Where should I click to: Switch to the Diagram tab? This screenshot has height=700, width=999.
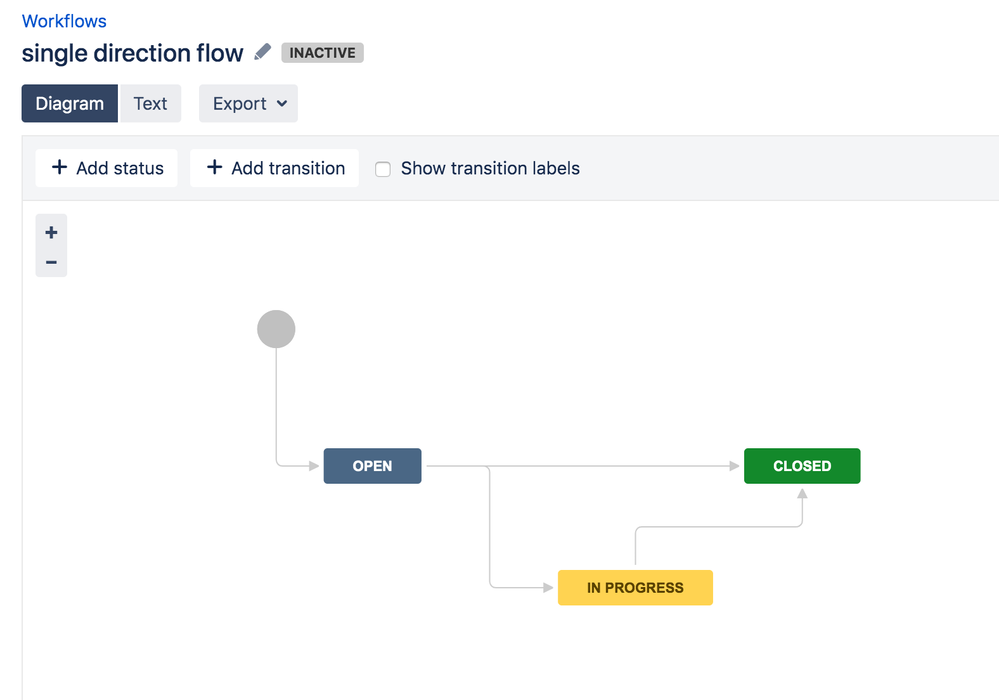[x=69, y=103]
